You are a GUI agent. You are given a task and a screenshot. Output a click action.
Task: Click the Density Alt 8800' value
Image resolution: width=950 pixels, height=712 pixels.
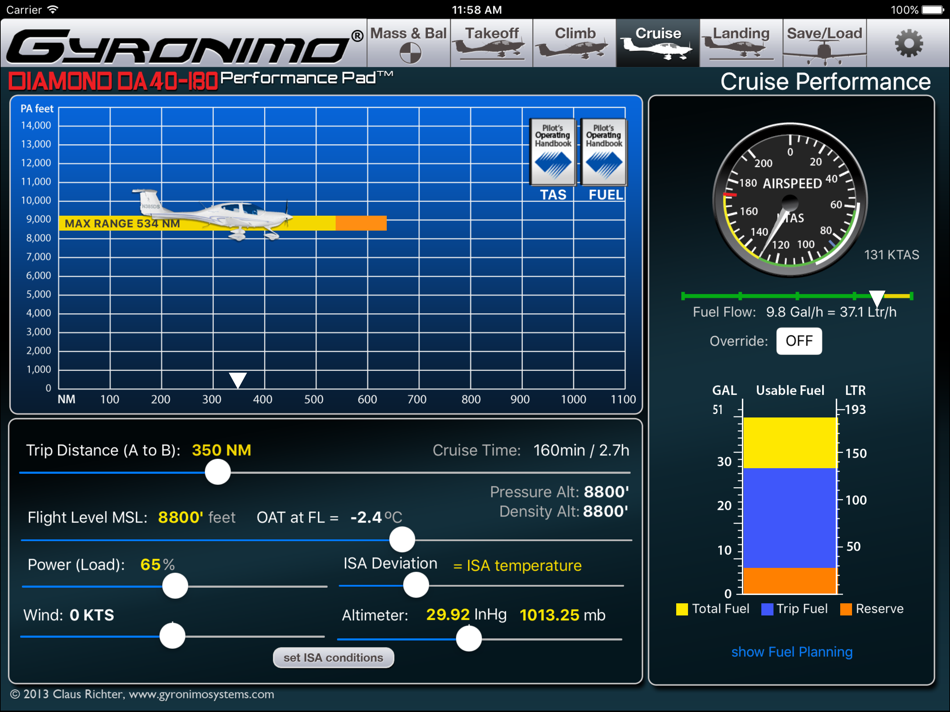pos(606,511)
